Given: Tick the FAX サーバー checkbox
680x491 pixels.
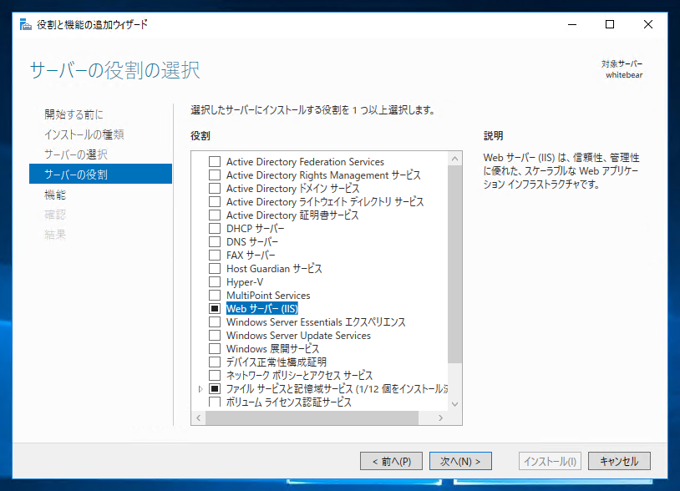Looking at the screenshot, I should [x=215, y=255].
